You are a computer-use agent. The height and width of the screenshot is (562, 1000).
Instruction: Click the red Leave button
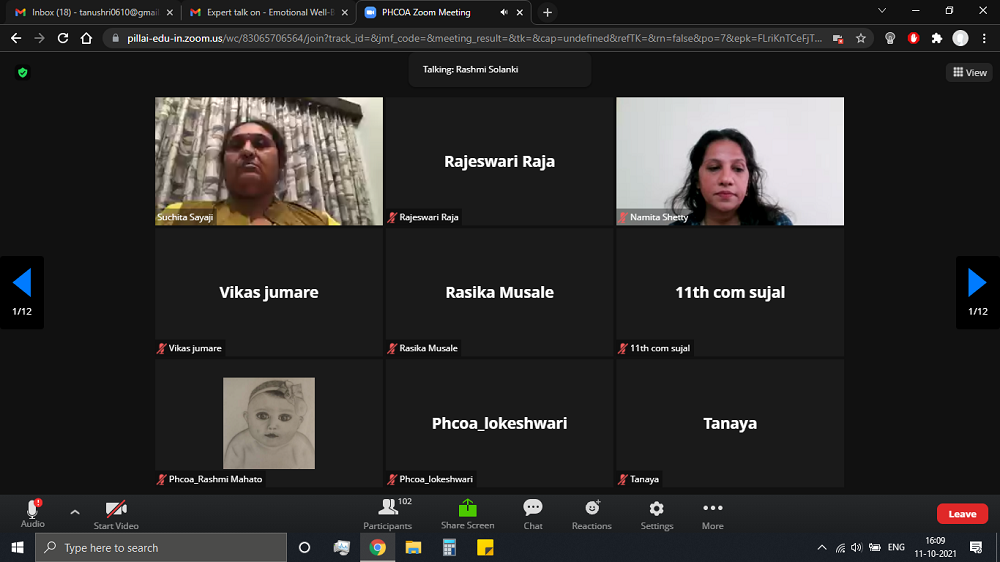click(x=962, y=514)
